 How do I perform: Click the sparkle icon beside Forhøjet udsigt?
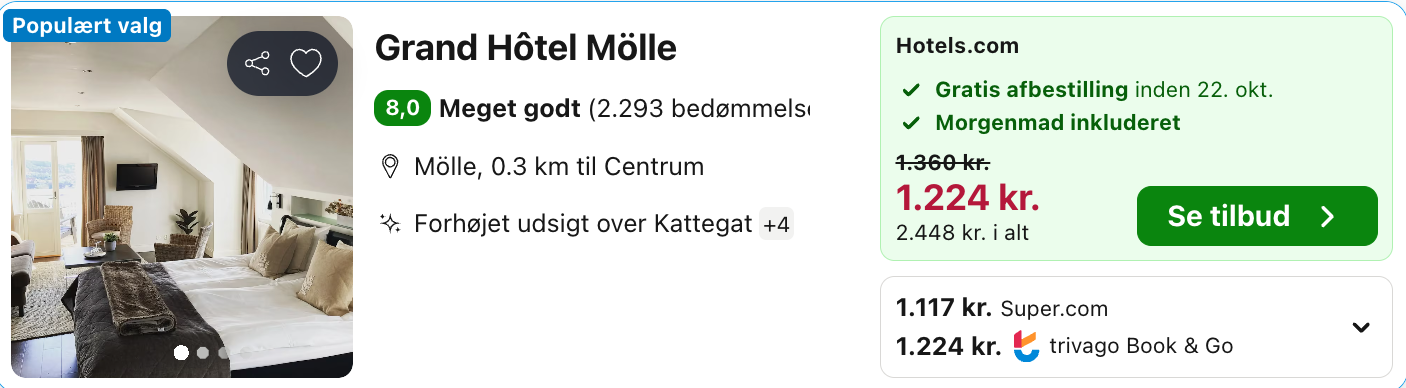(391, 223)
